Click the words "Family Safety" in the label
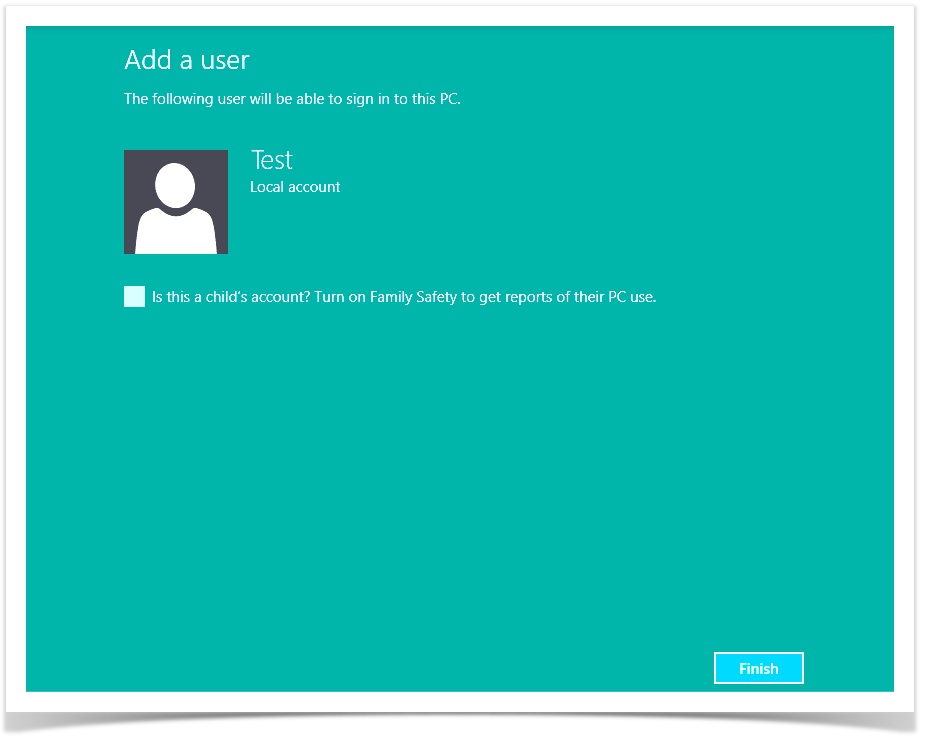Viewport: 928px width, 741px height. [x=413, y=297]
